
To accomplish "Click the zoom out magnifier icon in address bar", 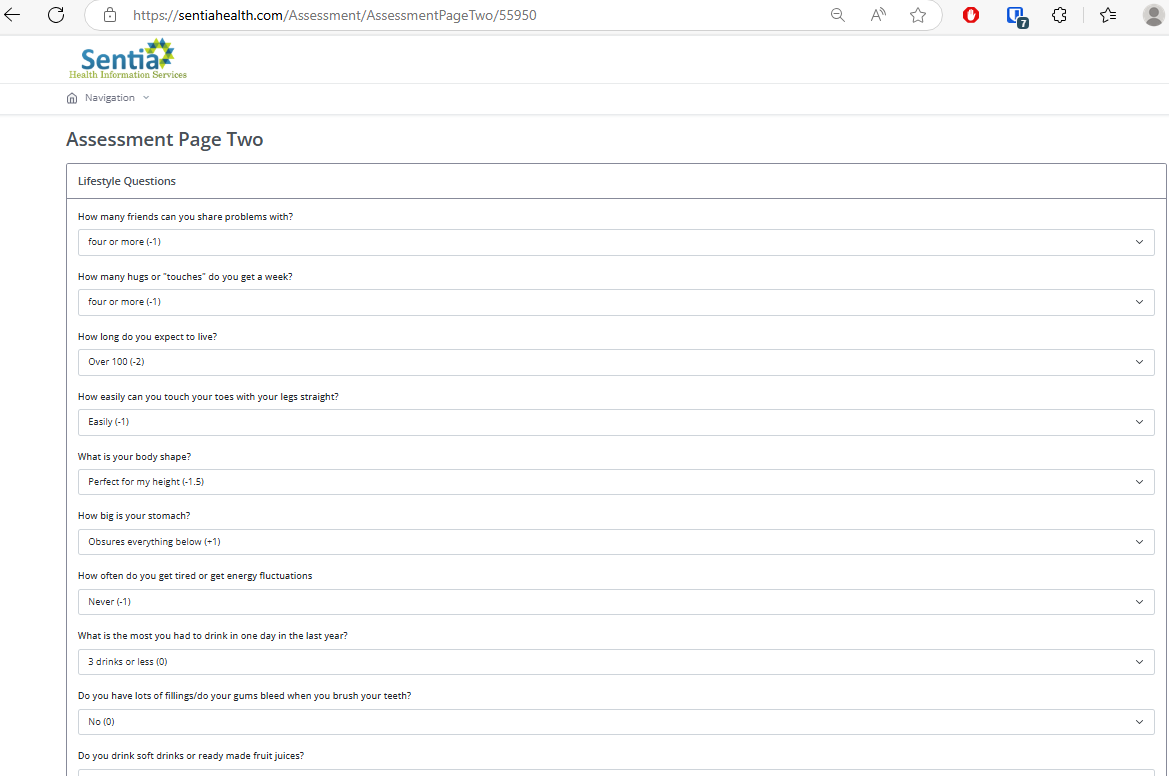I will [x=838, y=15].
